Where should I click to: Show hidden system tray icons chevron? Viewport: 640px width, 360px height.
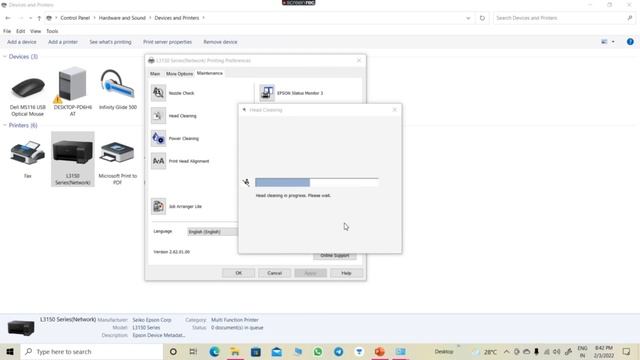(507, 351)
